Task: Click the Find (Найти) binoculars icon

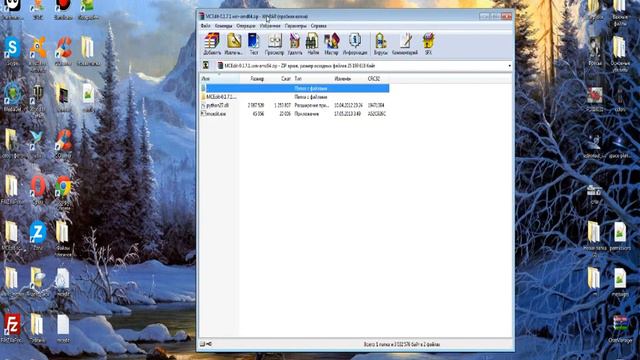Action: pos(313,44)
